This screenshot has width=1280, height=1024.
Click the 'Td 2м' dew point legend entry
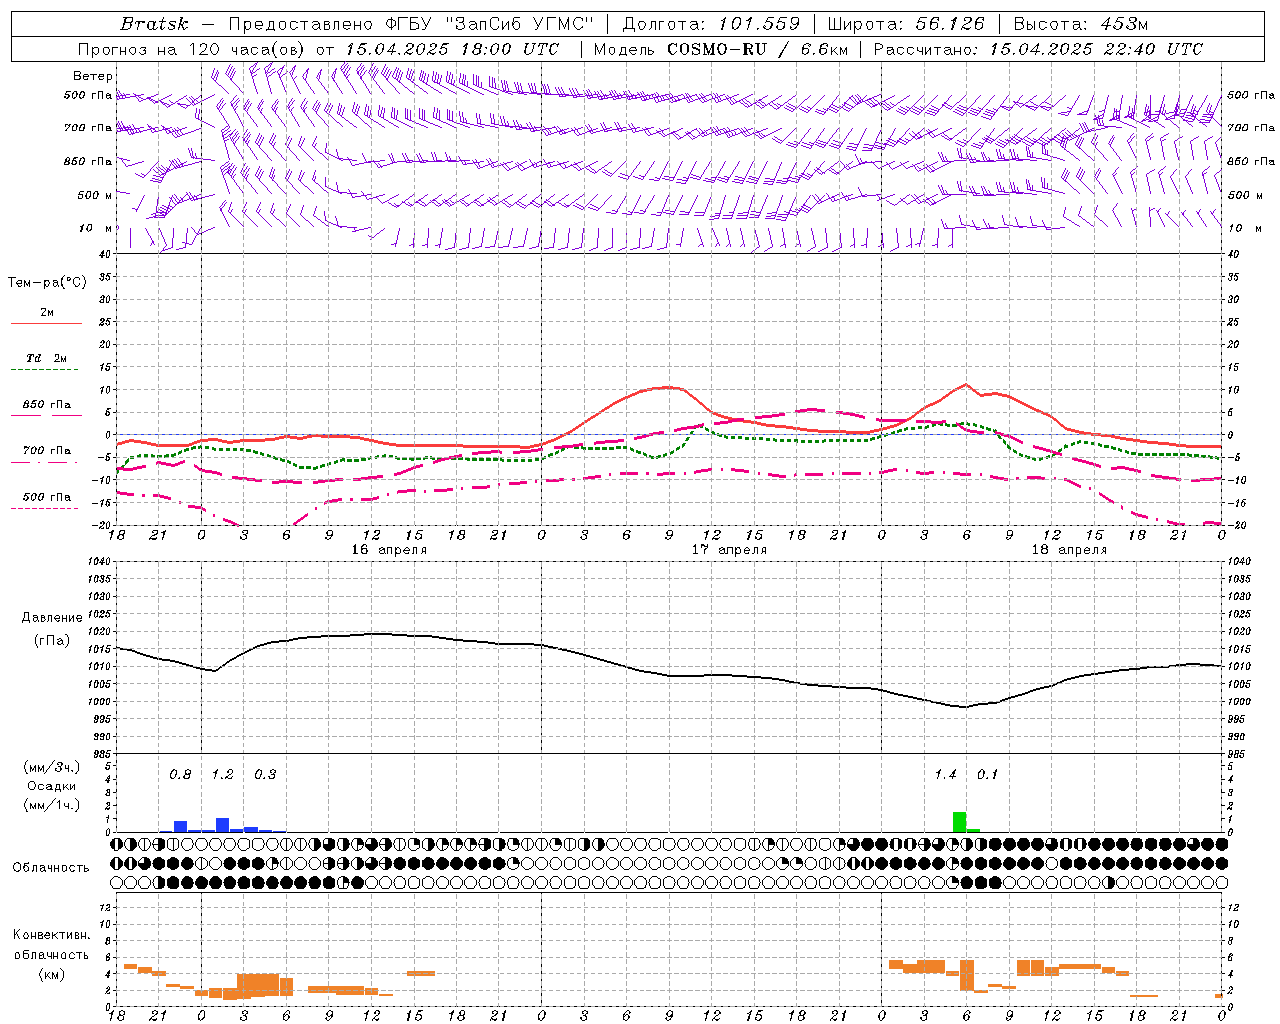47,358
